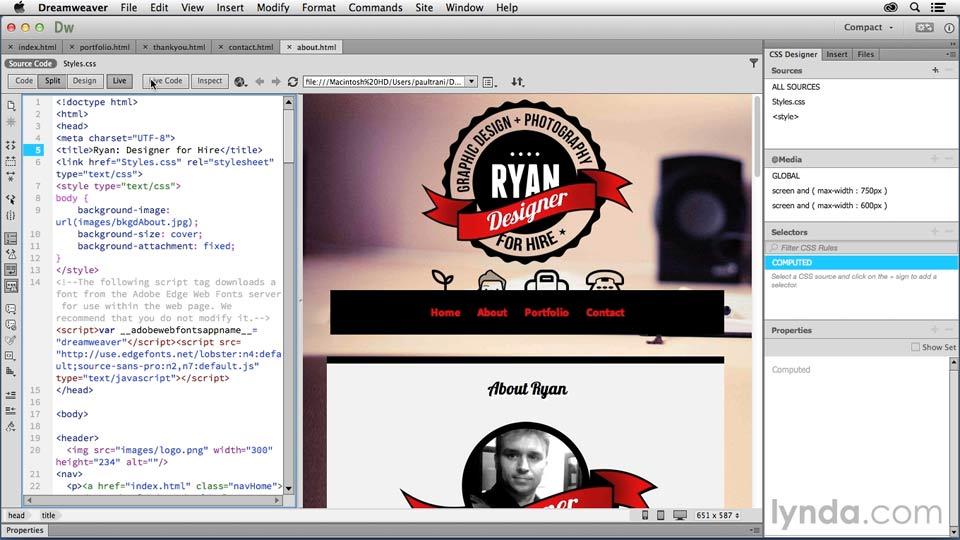Click the Back arrow in document toolbar
The width and height of the screenshot is (960, 540).
pos(260,81)
